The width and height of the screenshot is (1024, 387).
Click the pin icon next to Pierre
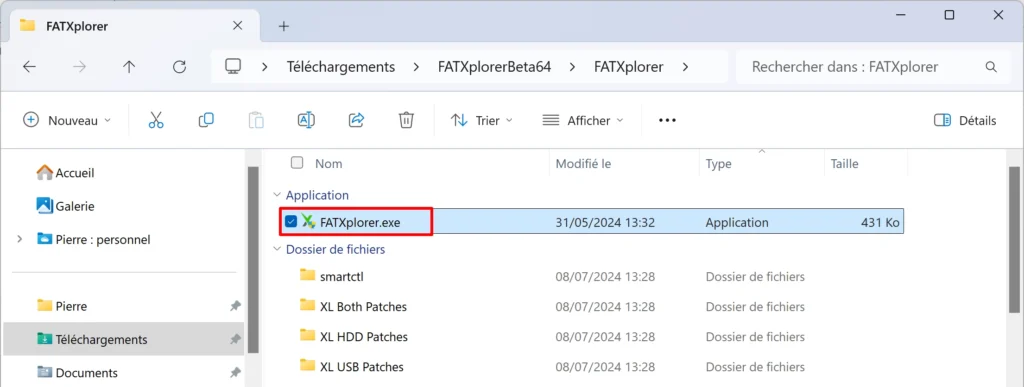235,306
